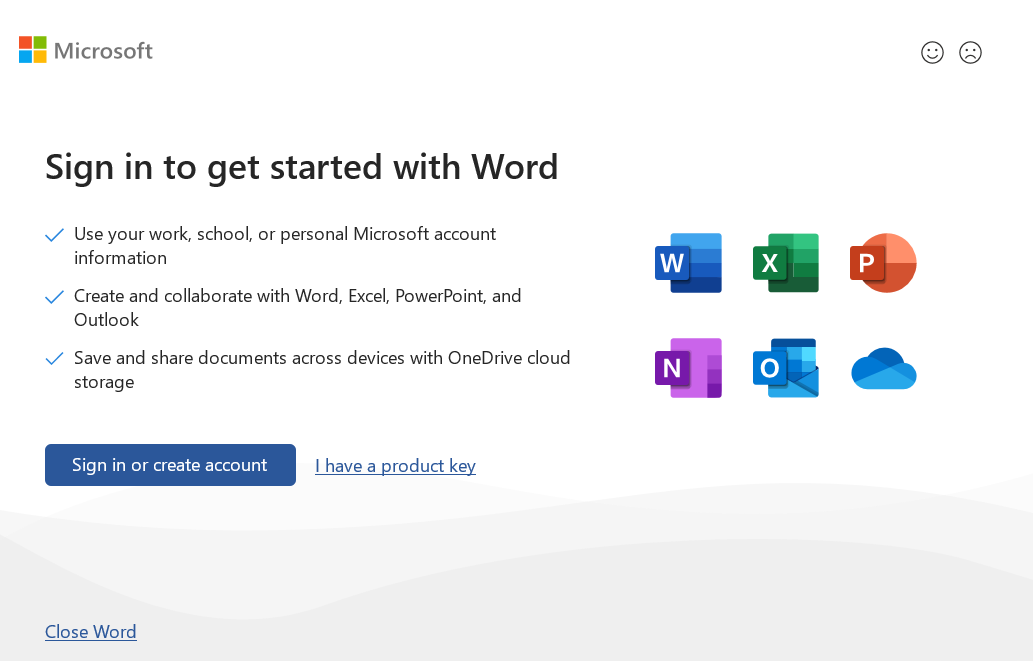
Task: Click checkmark beside Create and collaborate line
Action: point(54,297)
